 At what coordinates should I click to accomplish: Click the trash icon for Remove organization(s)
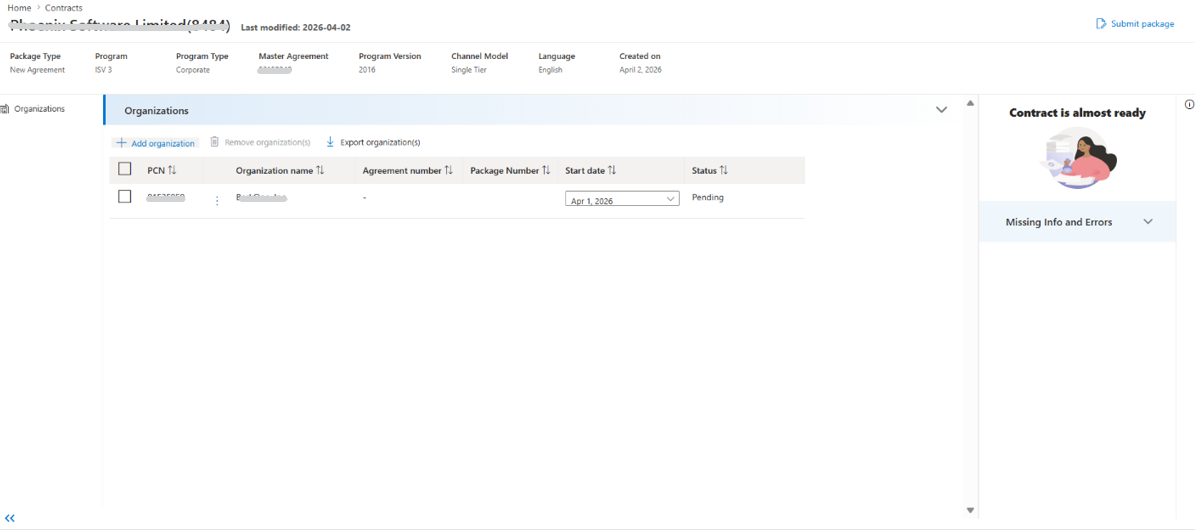pyautogui.click(x=214, y=142)
